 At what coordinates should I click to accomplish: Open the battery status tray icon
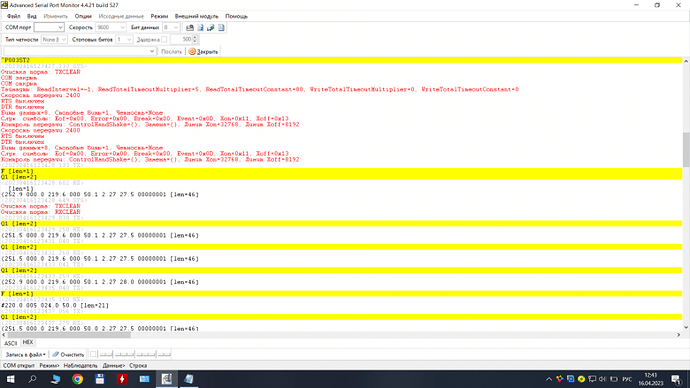click(x=614, y=379)
